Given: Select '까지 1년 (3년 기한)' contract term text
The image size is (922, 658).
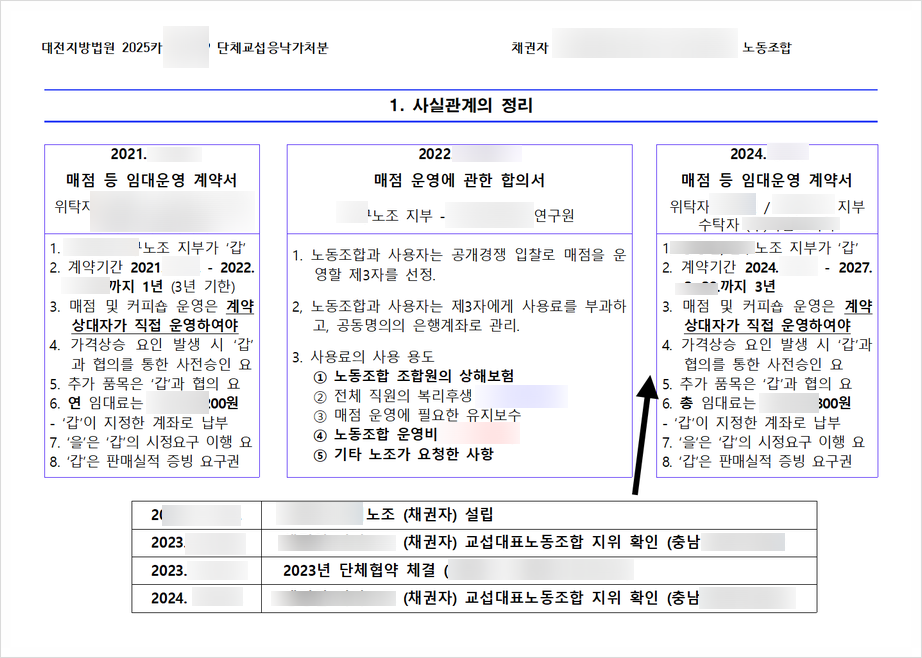Looking at the screenshot, I should [x=172, y=286].
